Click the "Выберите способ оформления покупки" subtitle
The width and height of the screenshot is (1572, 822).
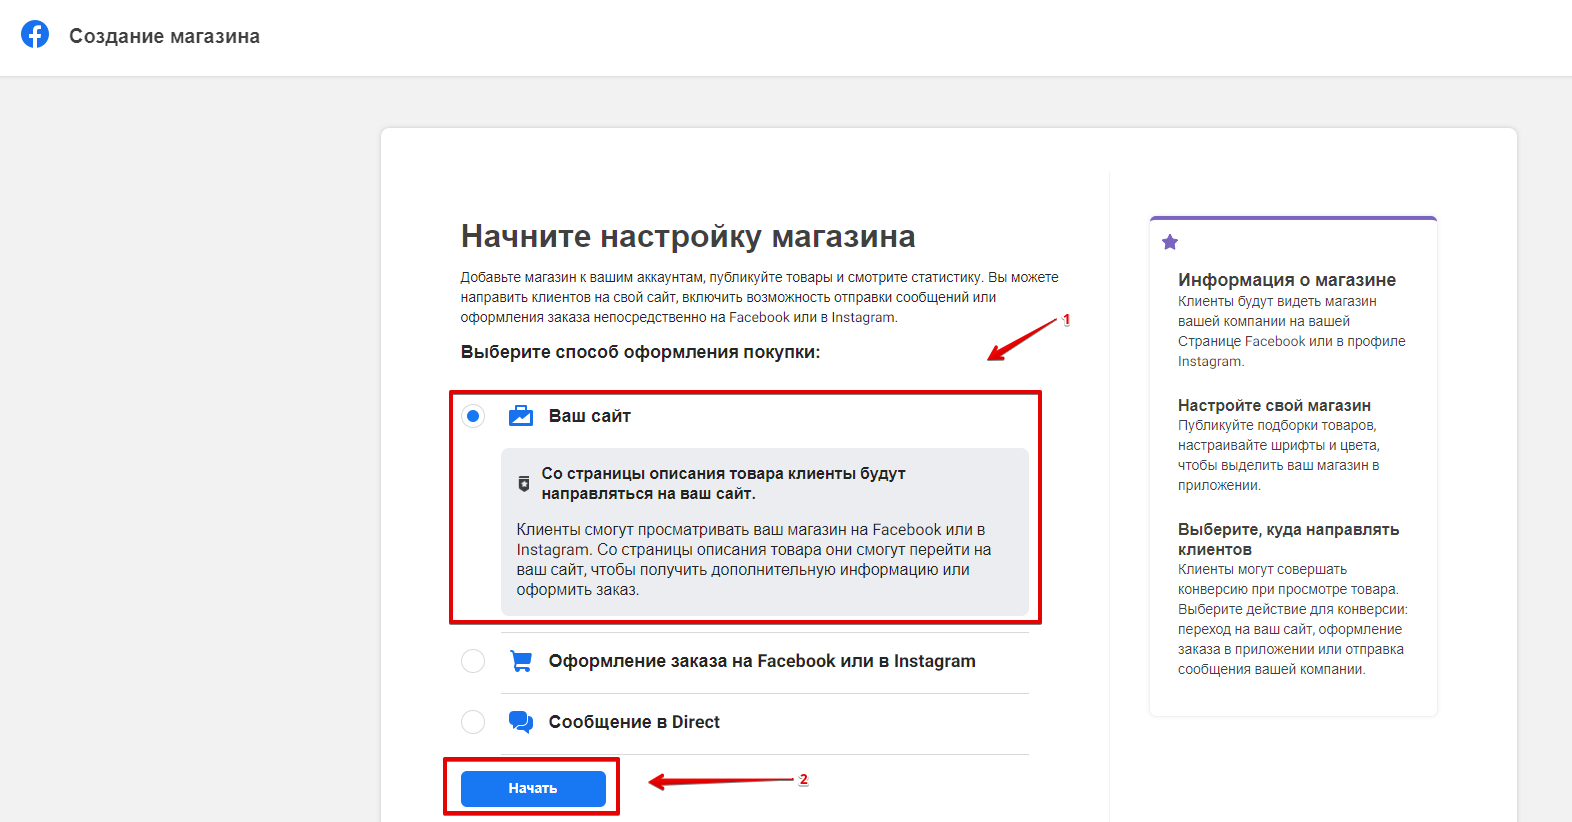click(640, 352)
